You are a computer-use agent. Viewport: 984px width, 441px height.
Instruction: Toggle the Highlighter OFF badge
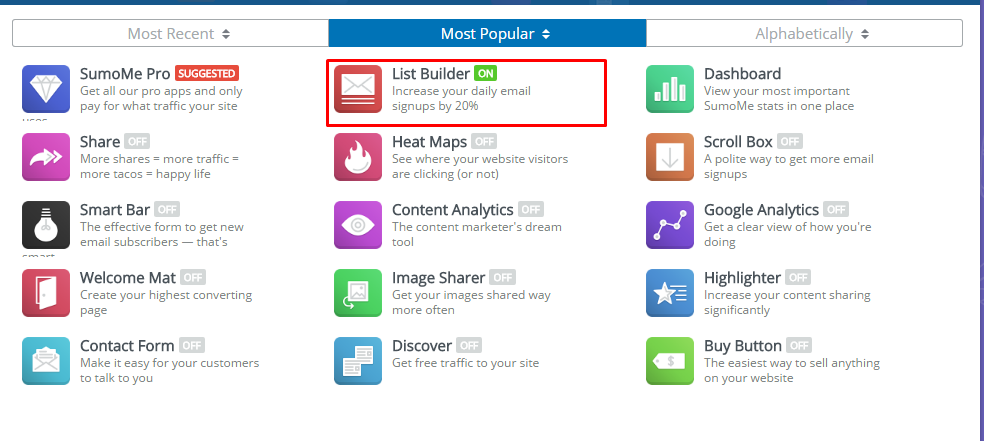click(x=798, y=277)
